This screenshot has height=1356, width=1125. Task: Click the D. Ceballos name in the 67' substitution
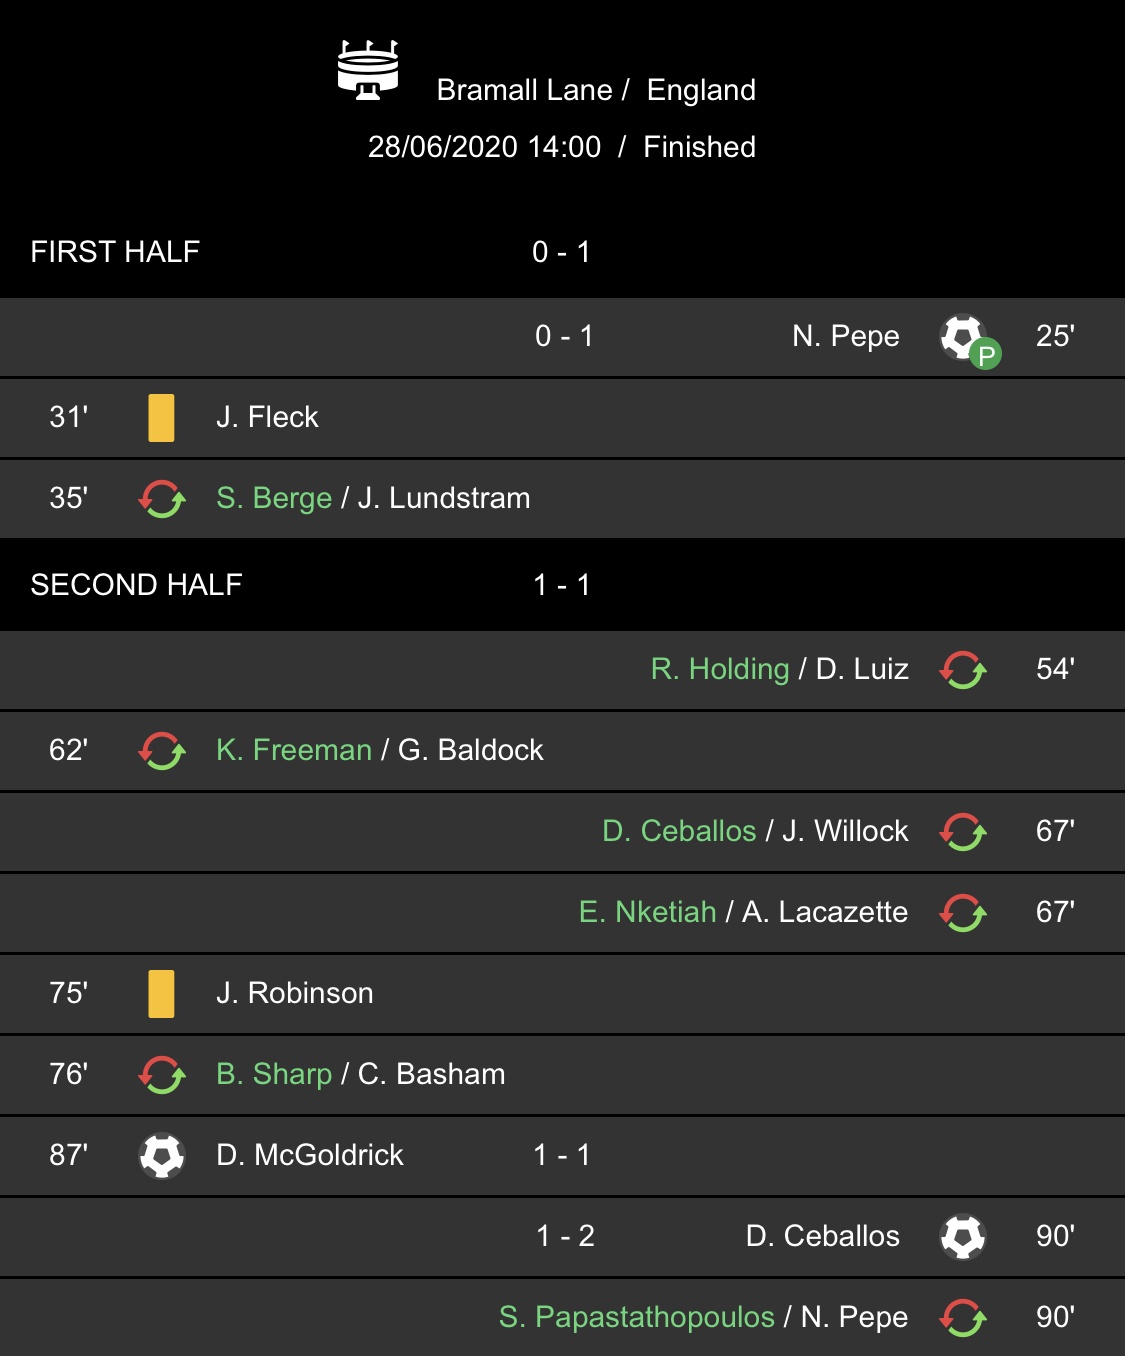click(679, 831)
